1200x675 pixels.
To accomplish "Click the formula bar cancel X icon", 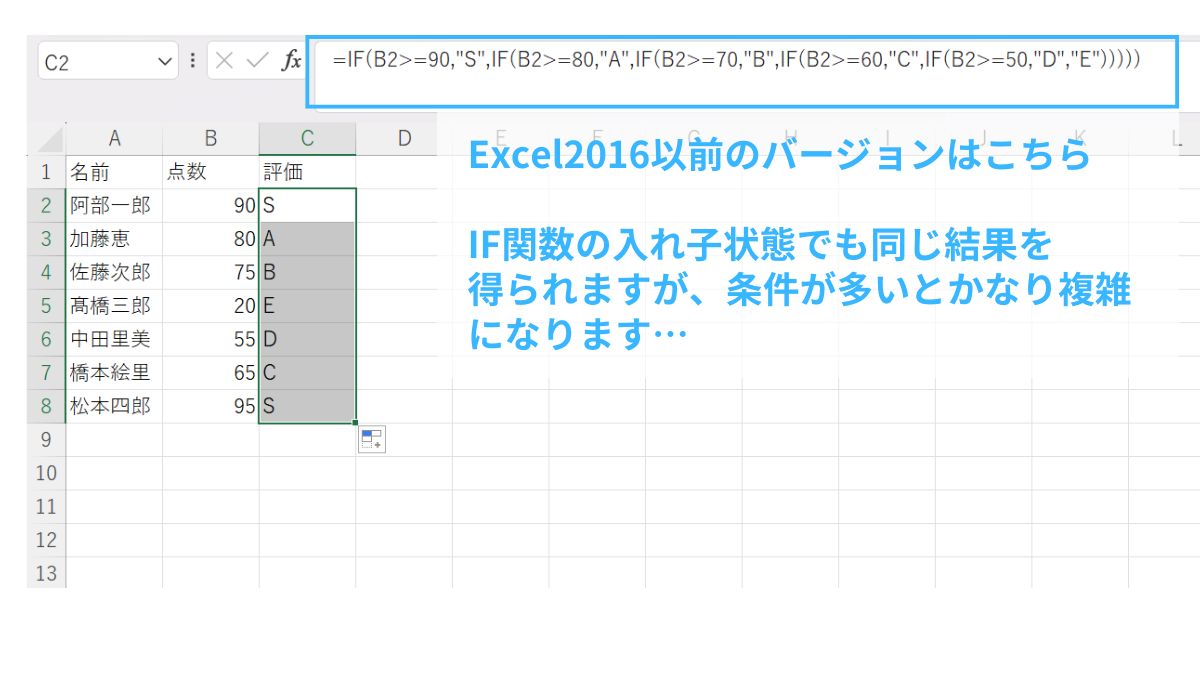I will tap(223, 61).
